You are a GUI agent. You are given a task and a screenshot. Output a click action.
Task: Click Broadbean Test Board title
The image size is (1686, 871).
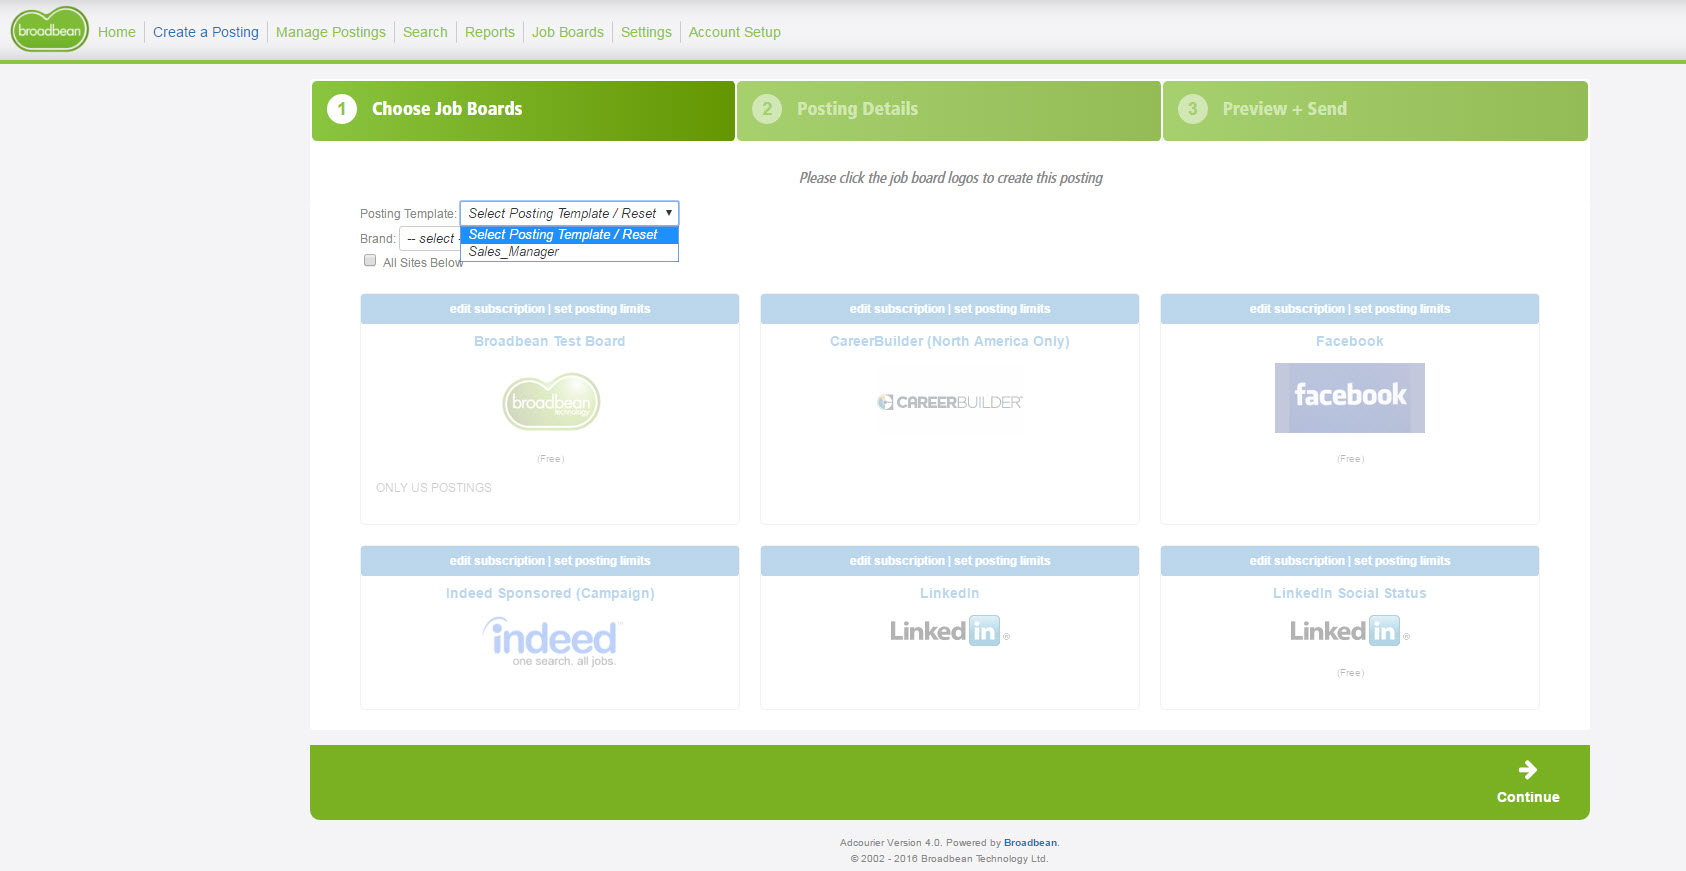(x=550, y=341)
